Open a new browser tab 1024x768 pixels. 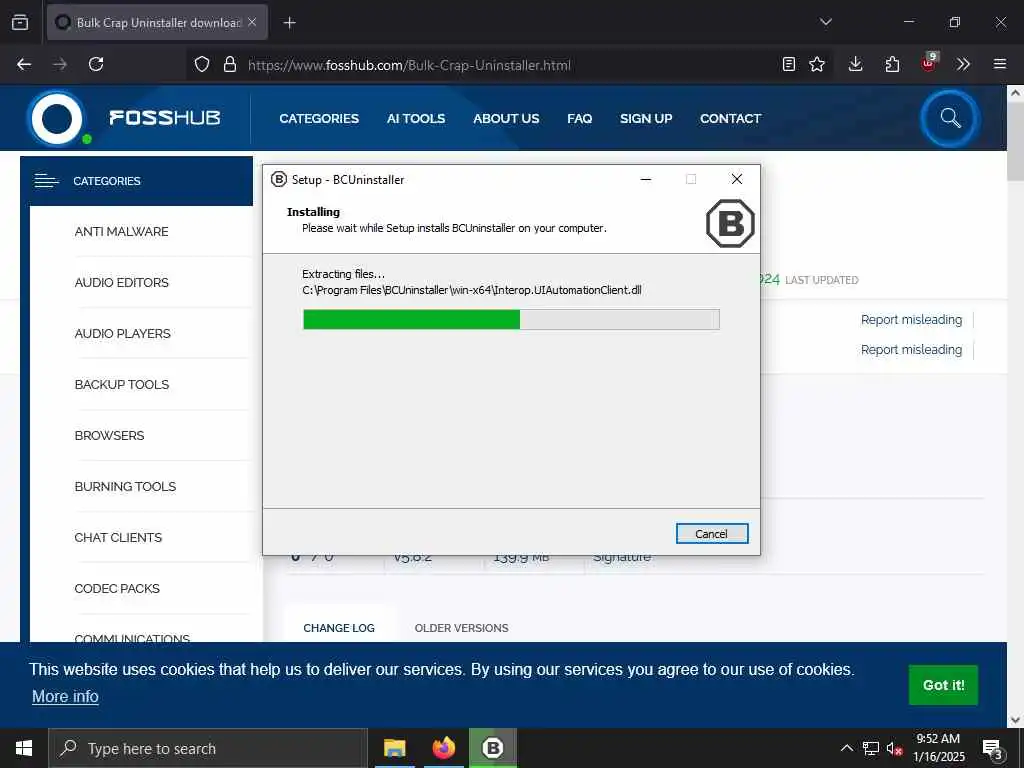[x=289, y=23]
